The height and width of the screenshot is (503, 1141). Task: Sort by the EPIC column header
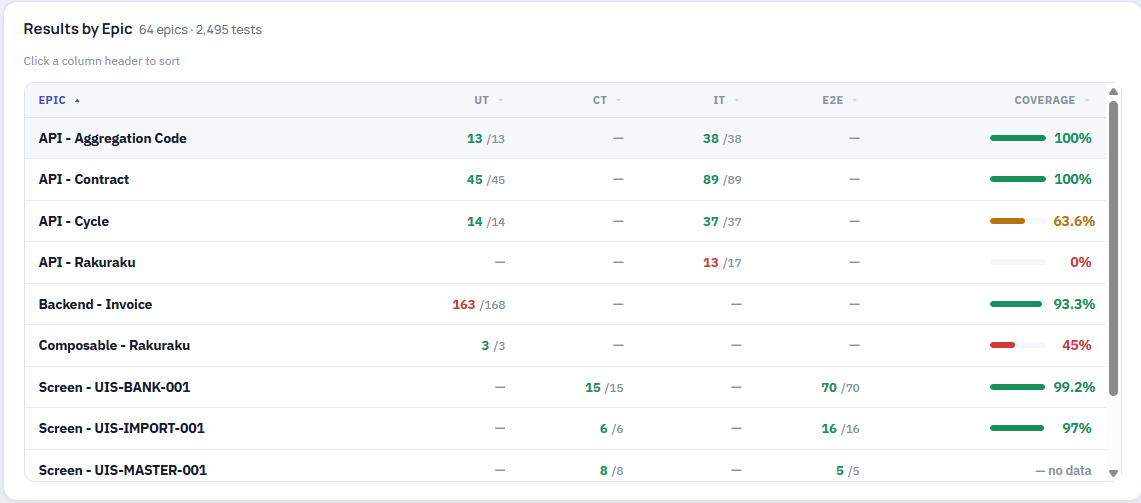point(59,100)
